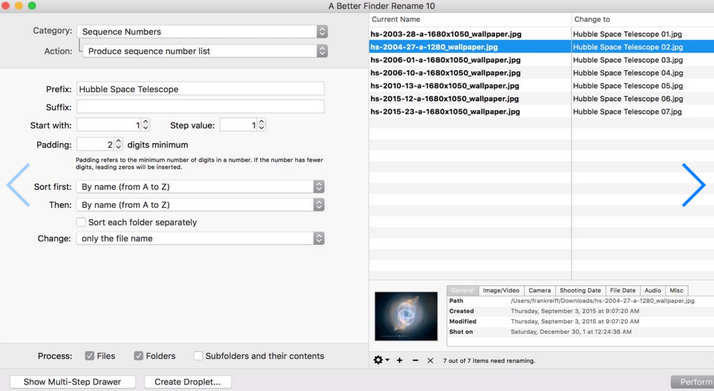The height and width of the screenshot is (391, 714).
Task: Open the gear actions menu
Action: point(381,360)
